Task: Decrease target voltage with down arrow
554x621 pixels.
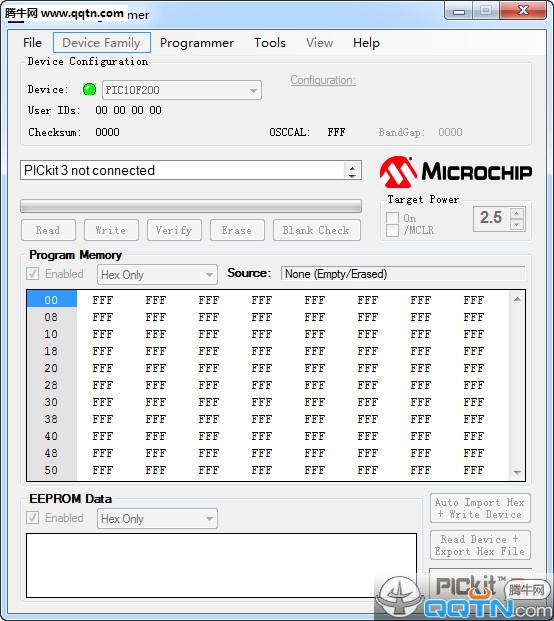Action: [516, 225]
